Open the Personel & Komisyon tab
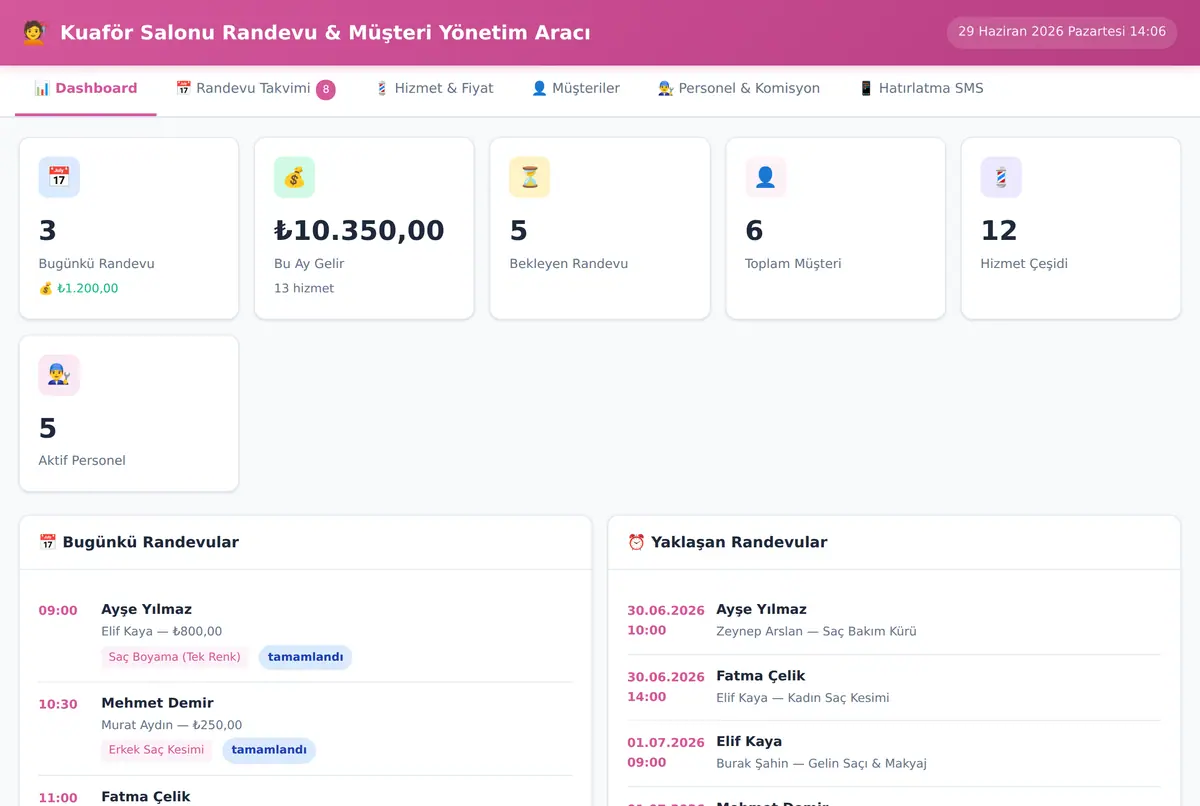This screenshot has height=806, width=1200. point(739,88)
